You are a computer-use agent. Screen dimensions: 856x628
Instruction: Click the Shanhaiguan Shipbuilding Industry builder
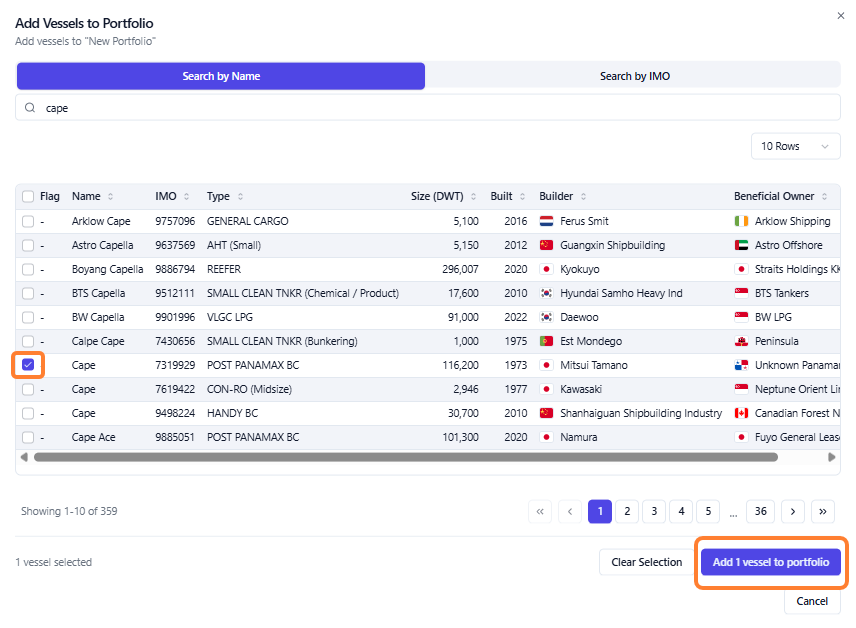click(x=641, y=413)
